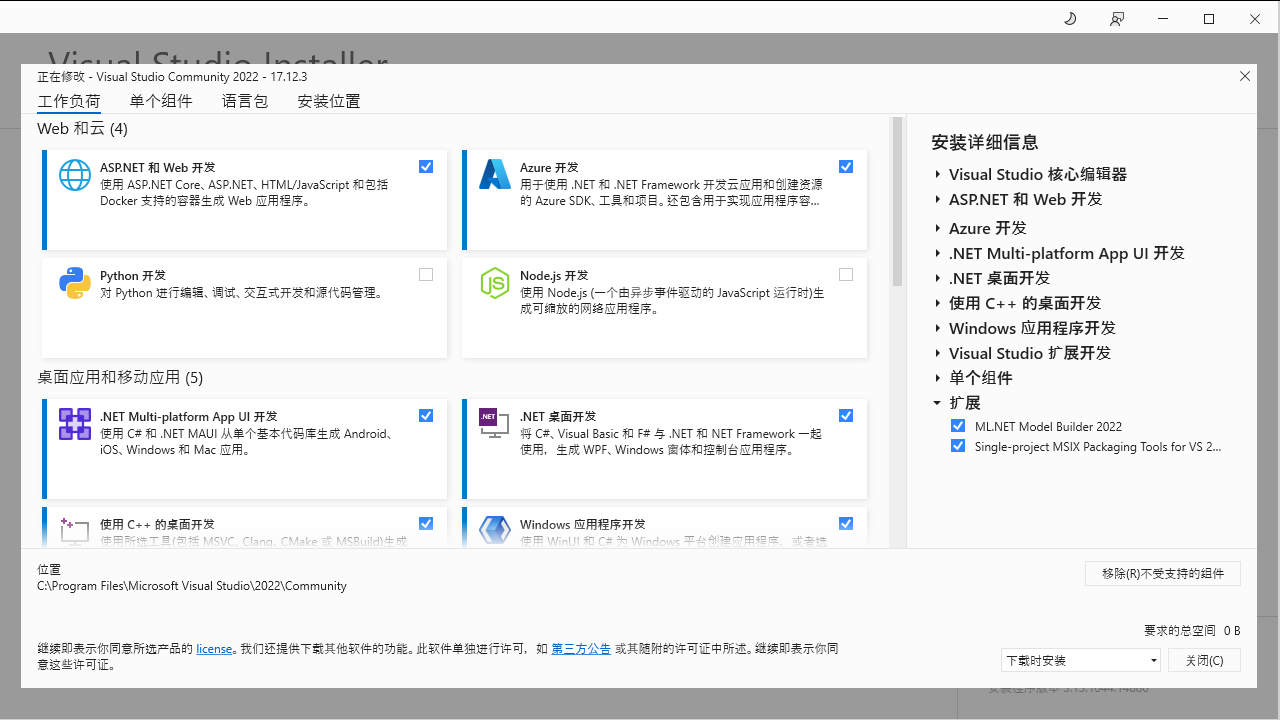This screenshot has width=1280, height=720.
Task: Open the 下载时安装 dropdown
Action: 1080,660
